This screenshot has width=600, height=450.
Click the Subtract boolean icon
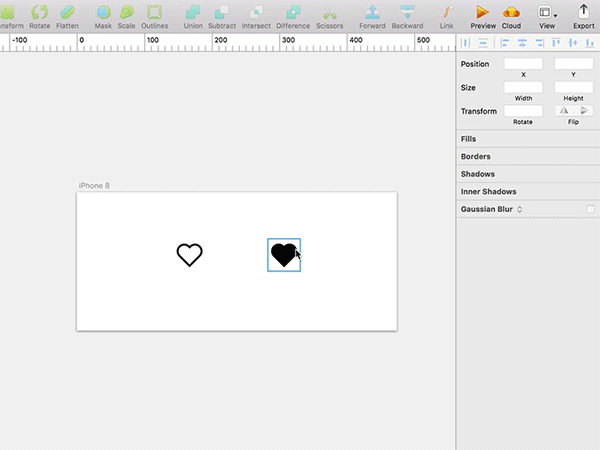[x=222, y=17]
